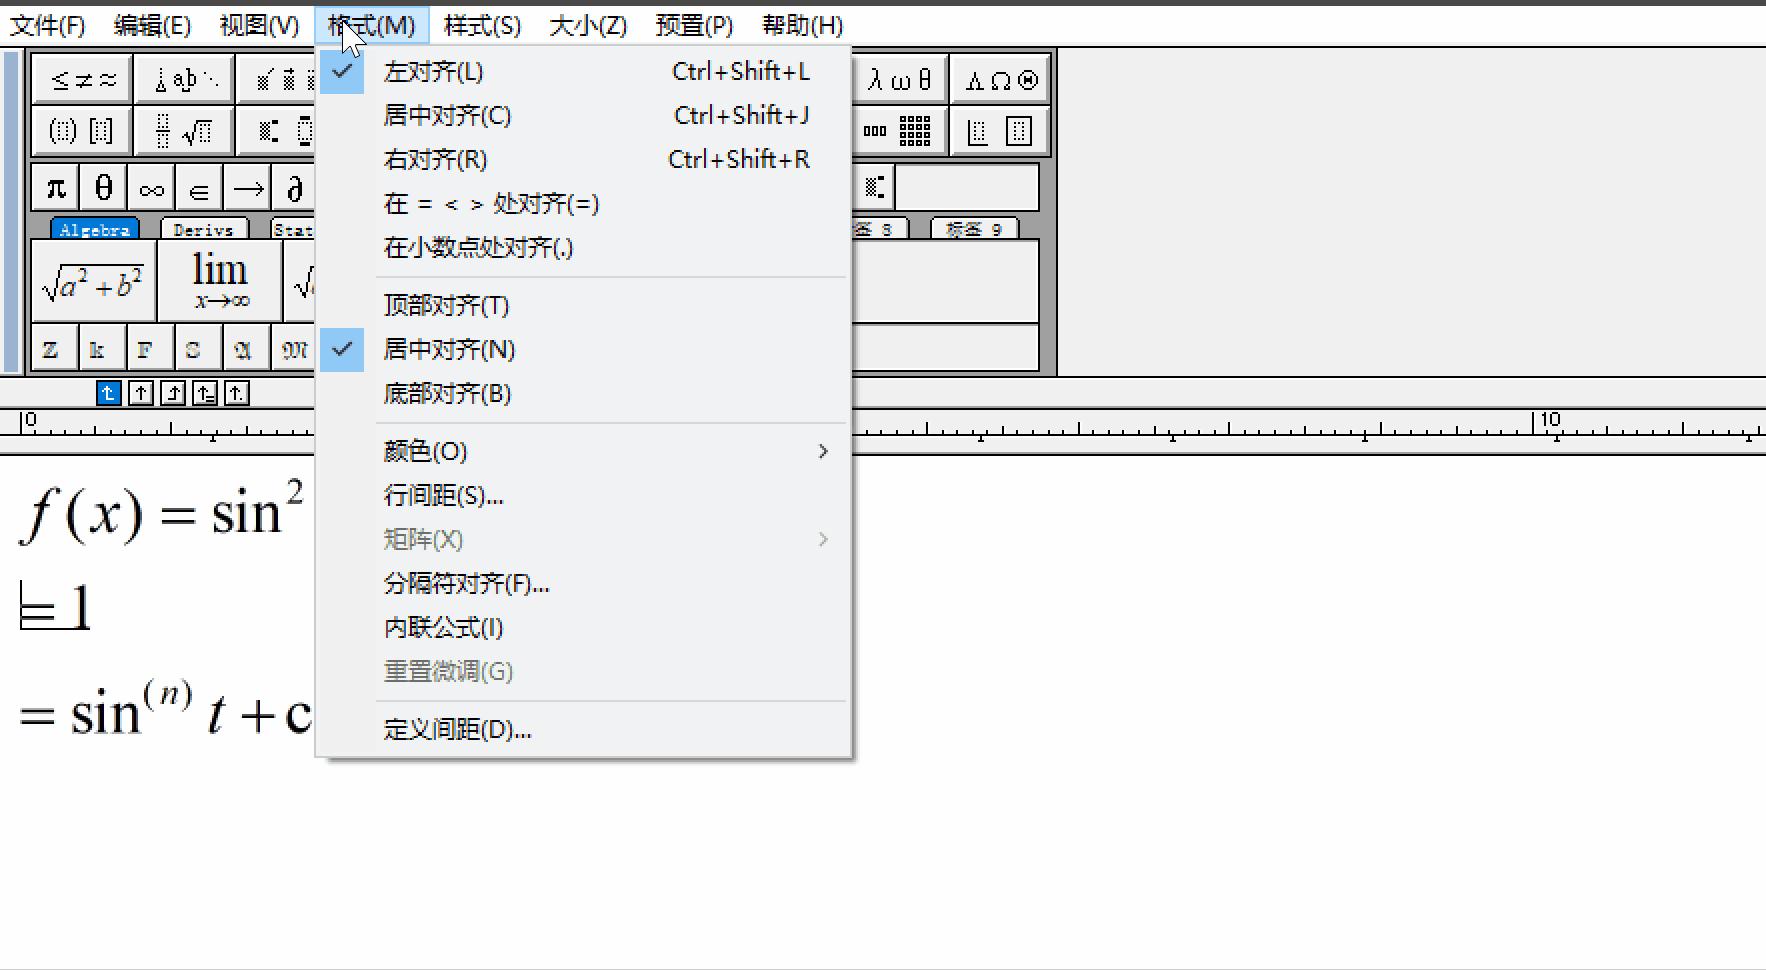Image resolution: width=1766 pixels, height=970 pixels.
Task: Insert the element-of symbol
Action: tap(200, 188)
